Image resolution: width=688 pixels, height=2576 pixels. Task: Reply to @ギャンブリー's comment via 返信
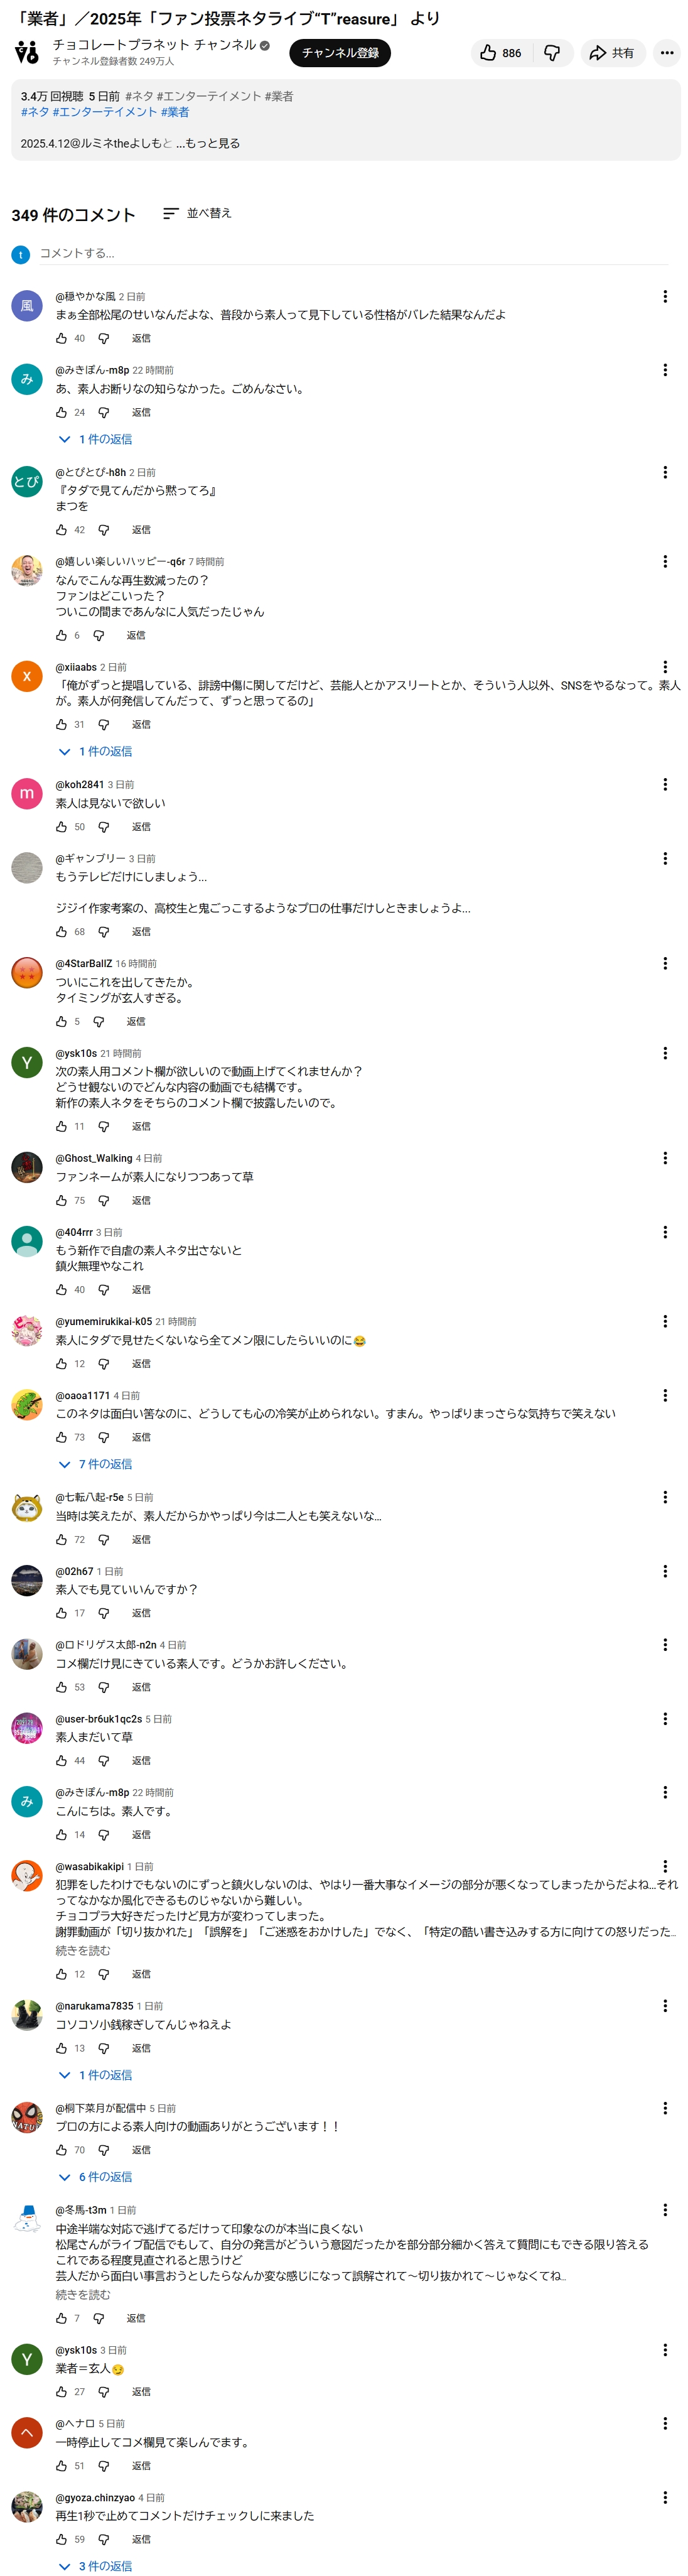click(141, 931)
